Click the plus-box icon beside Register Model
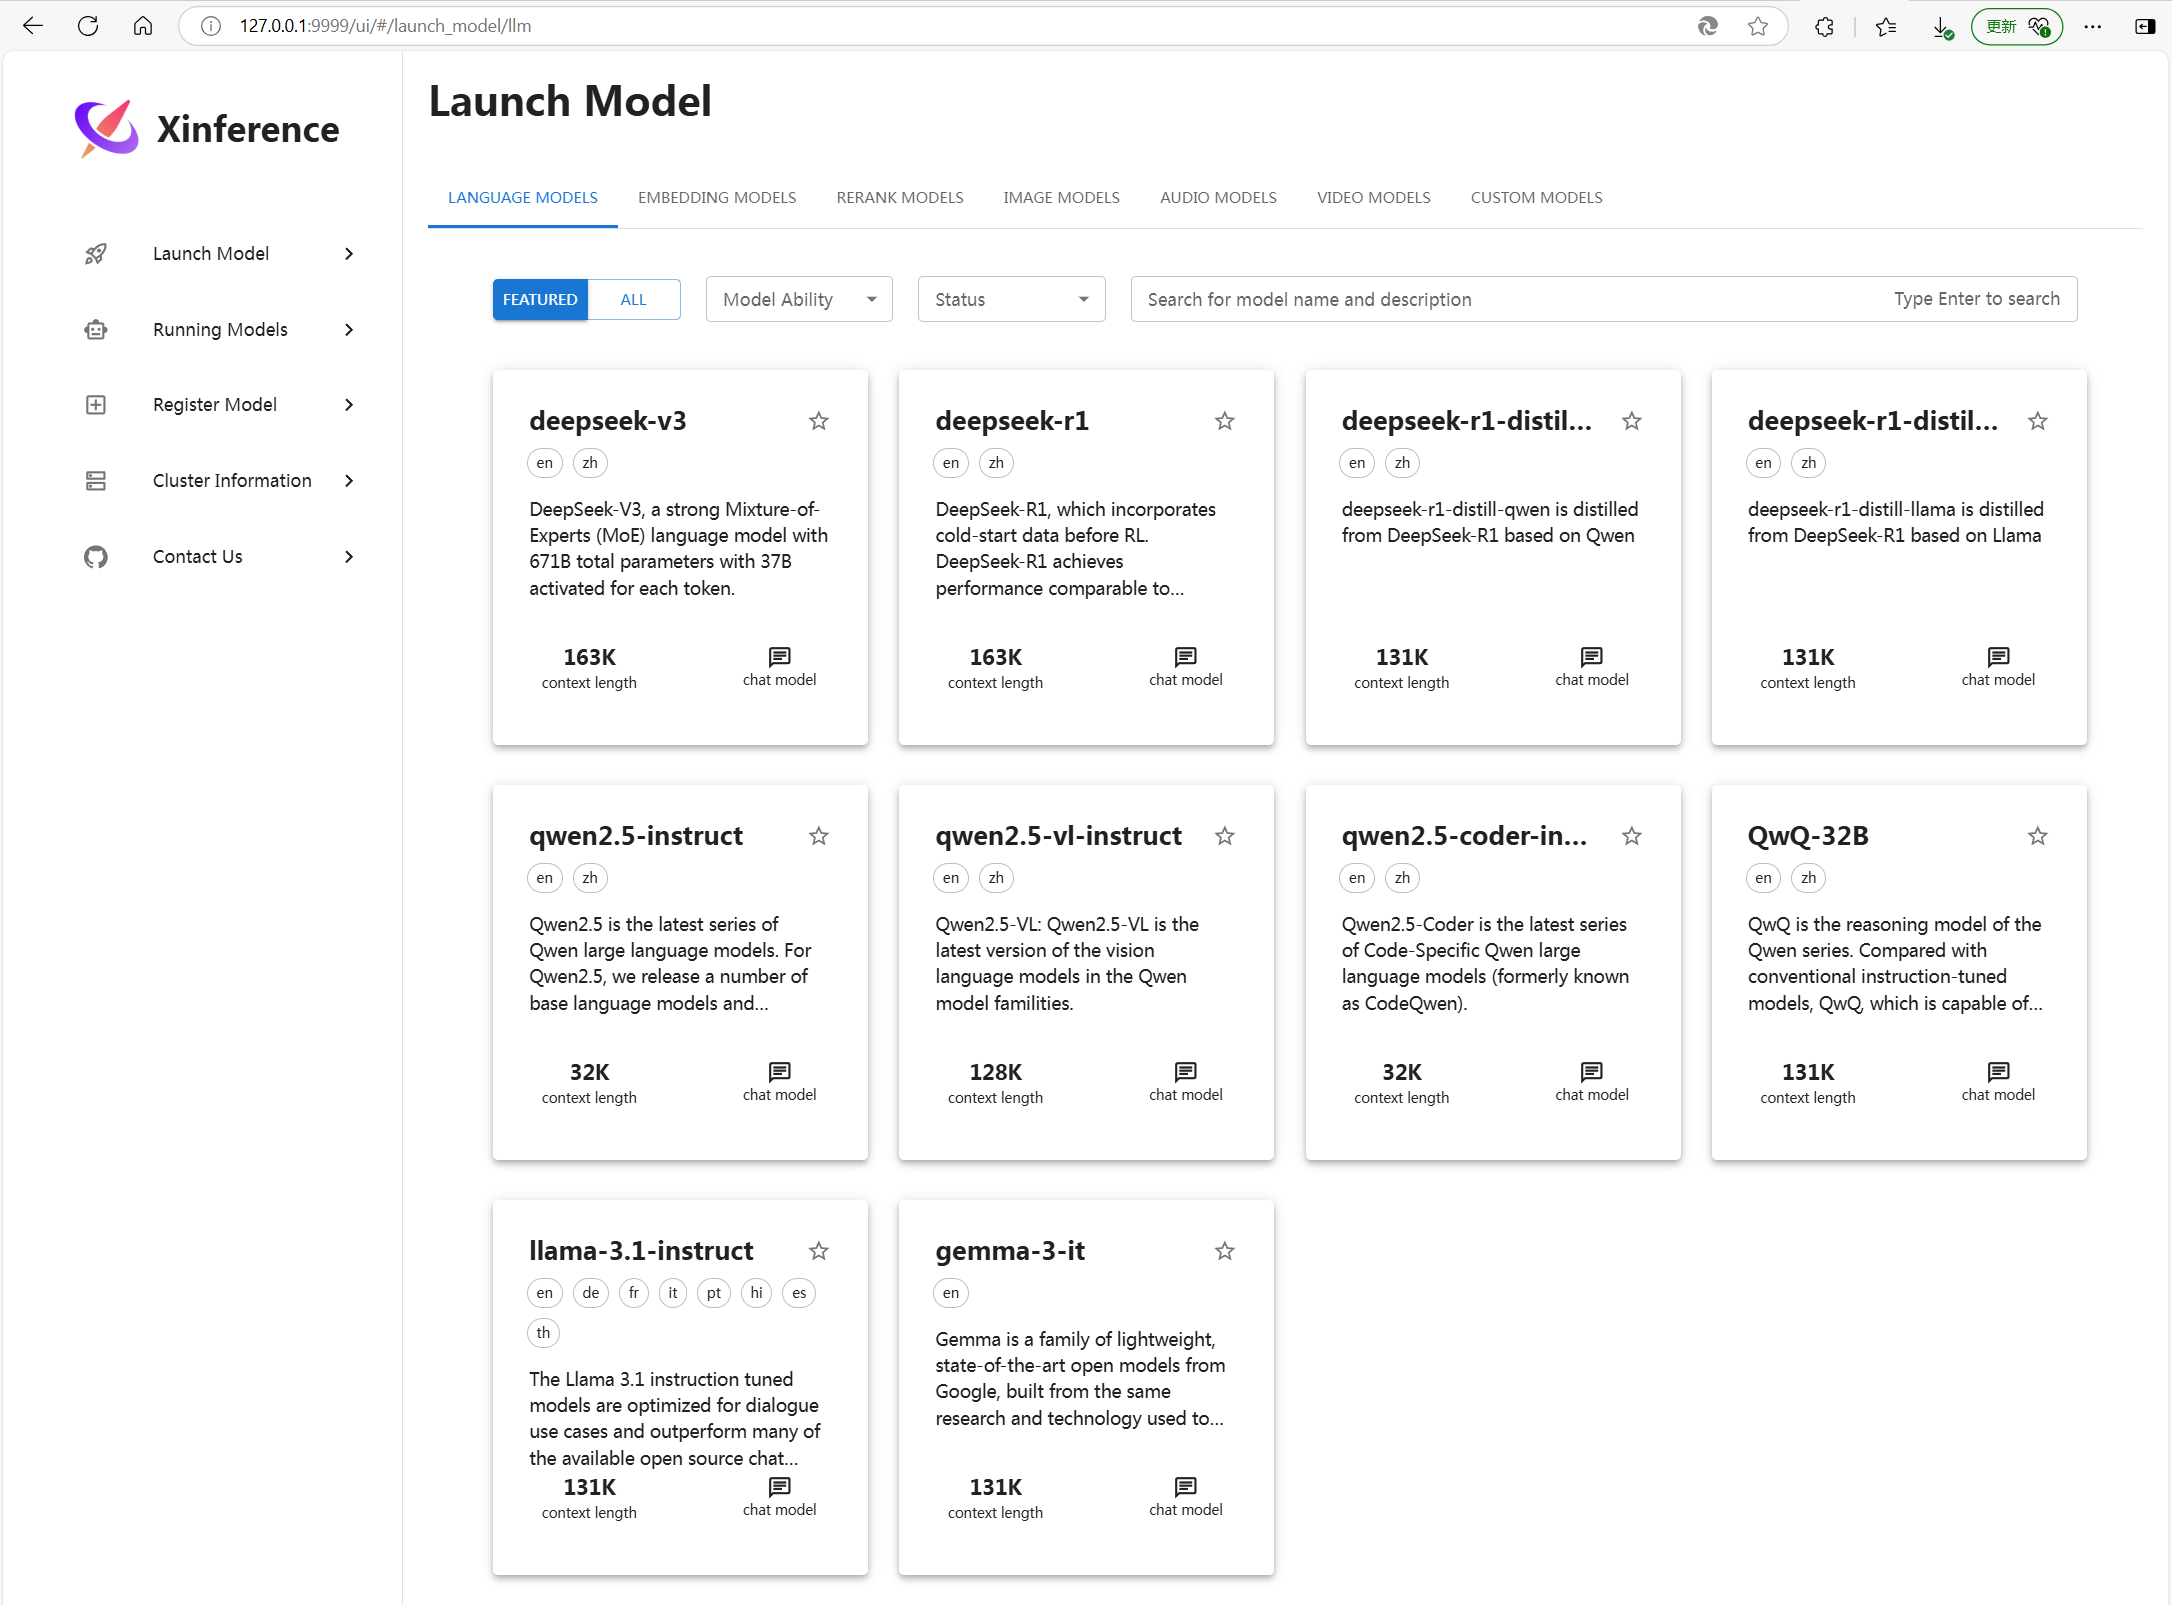The width and height of the screenshot is (2172, 1605). pos(96,405)
